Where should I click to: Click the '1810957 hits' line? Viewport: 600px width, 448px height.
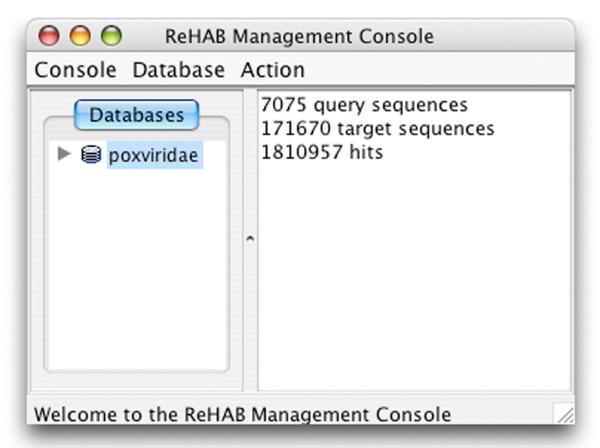click(x=321, y=153)
